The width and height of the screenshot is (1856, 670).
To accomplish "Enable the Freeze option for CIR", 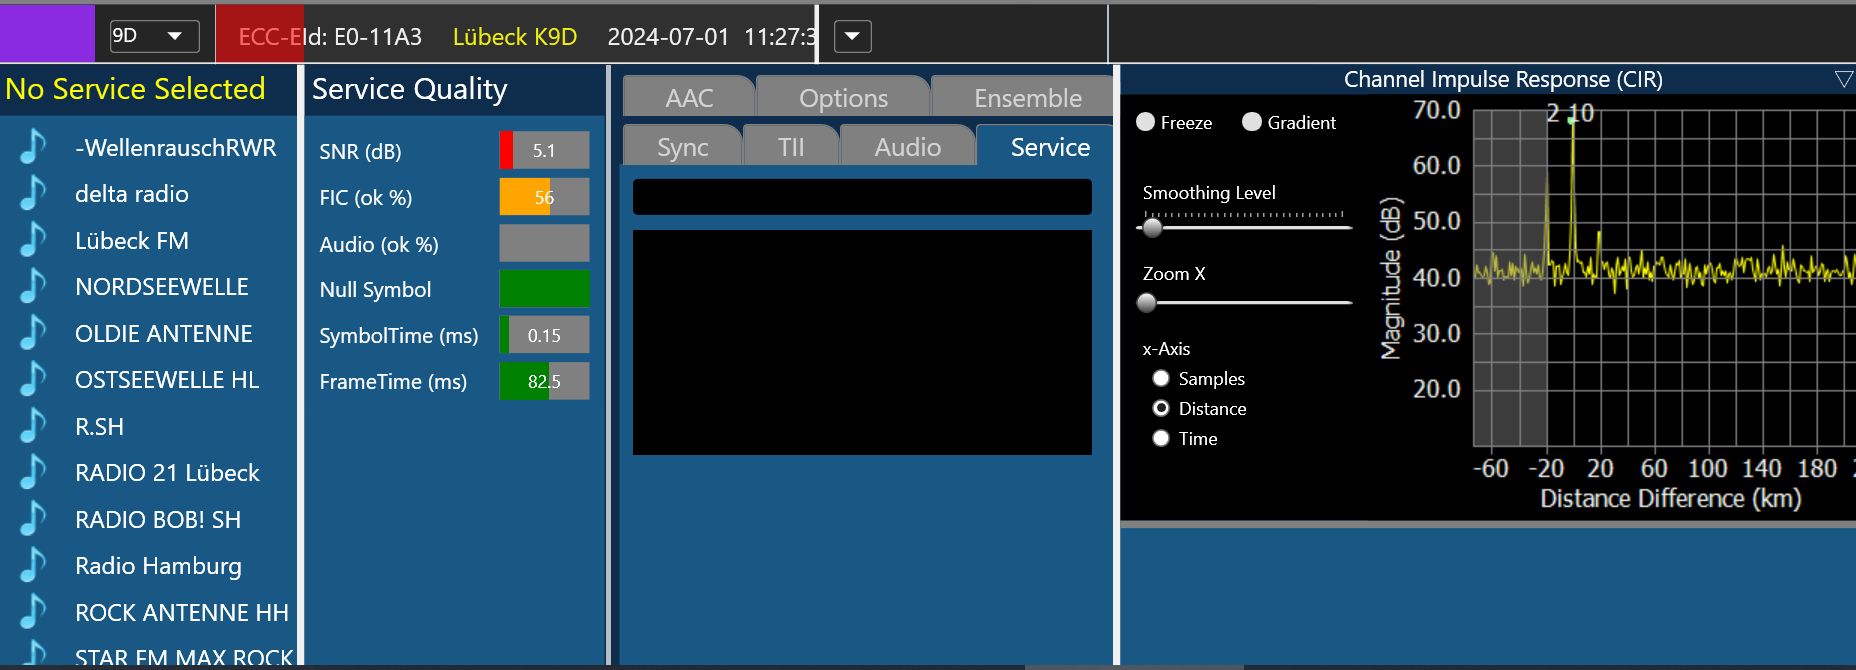I will (x=1146, y=122).
